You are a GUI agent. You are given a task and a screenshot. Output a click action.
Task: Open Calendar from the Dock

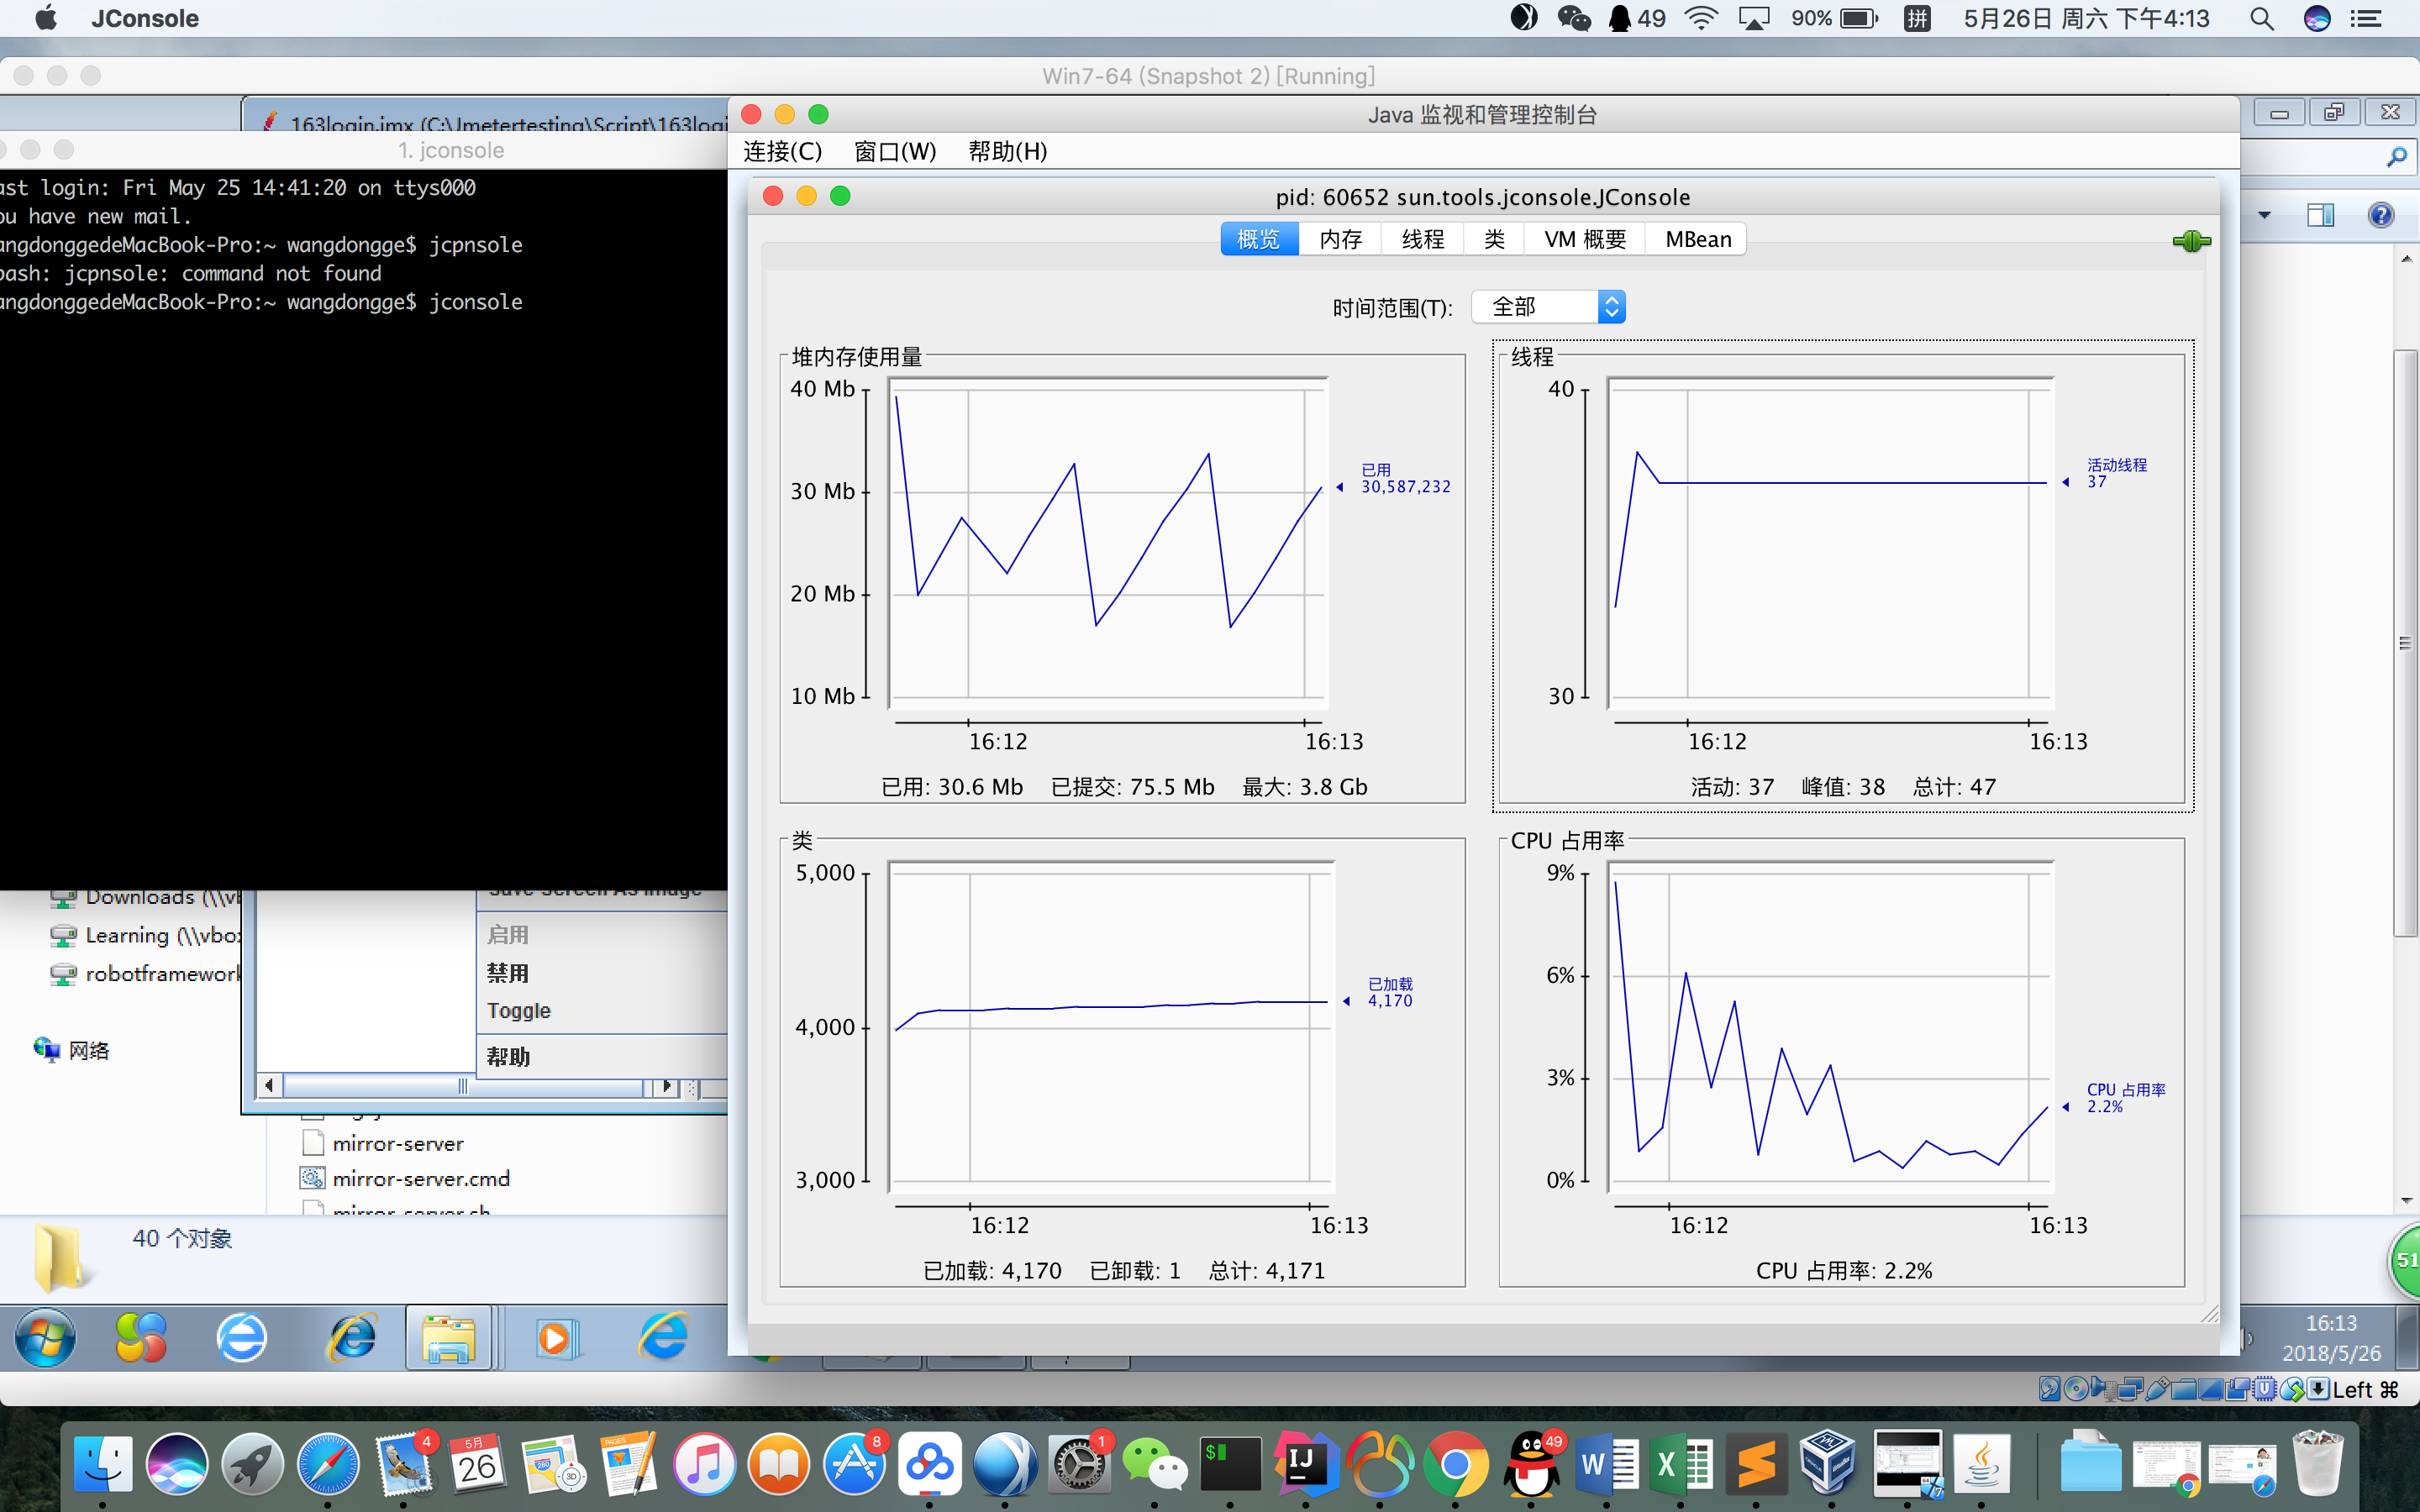click(478, 1465)
